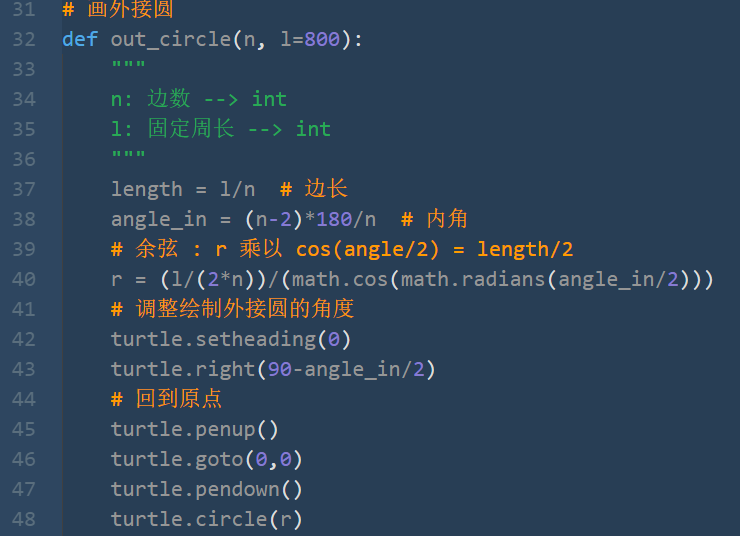This screenshot has width=740, height=536.
Task: Place cursor on the length variable assignment
Action: tap(146, 189)
